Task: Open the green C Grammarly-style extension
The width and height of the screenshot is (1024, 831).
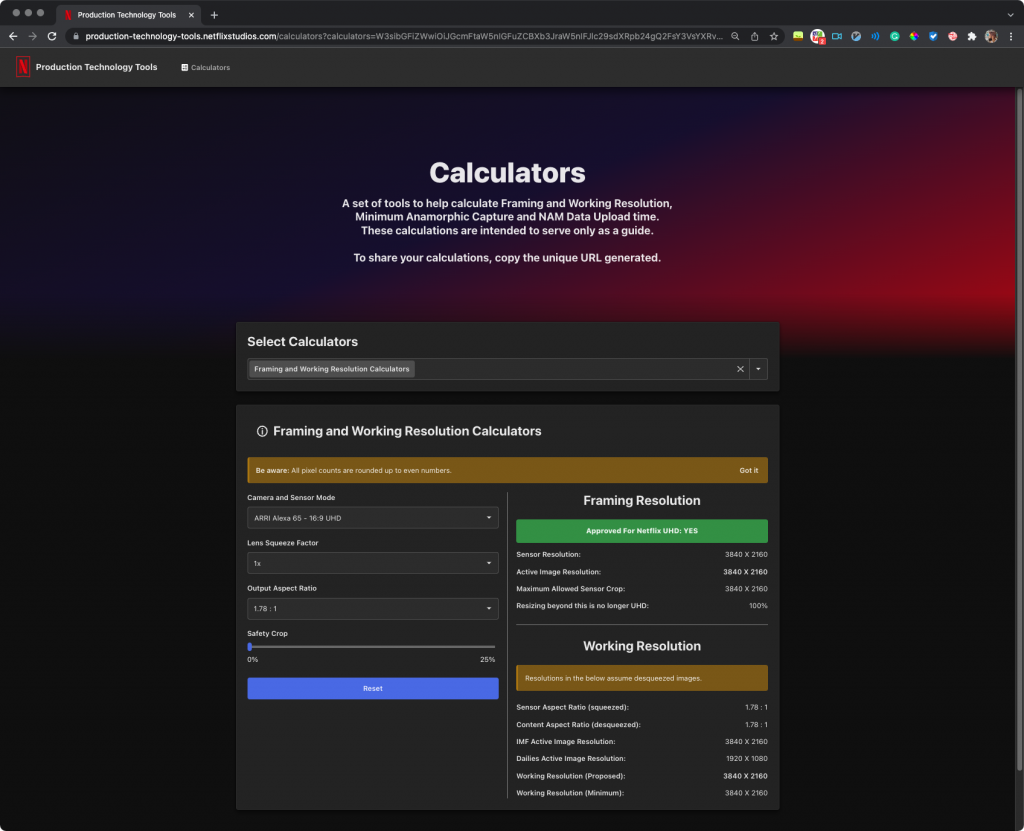Action: [x=895, y=37]
